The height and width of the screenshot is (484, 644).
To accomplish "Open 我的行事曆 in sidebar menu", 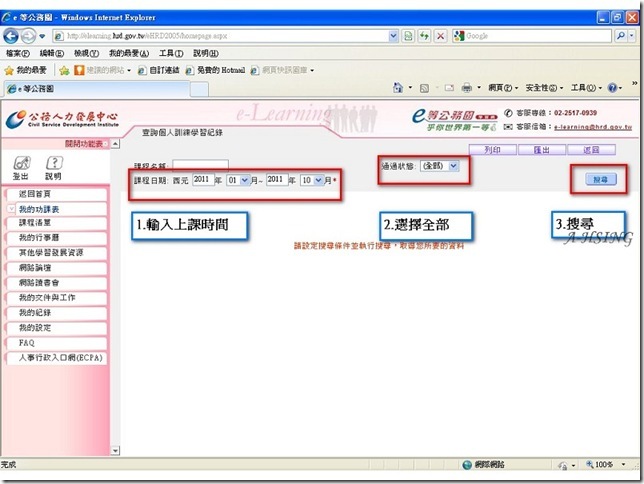I will (57, 238).
